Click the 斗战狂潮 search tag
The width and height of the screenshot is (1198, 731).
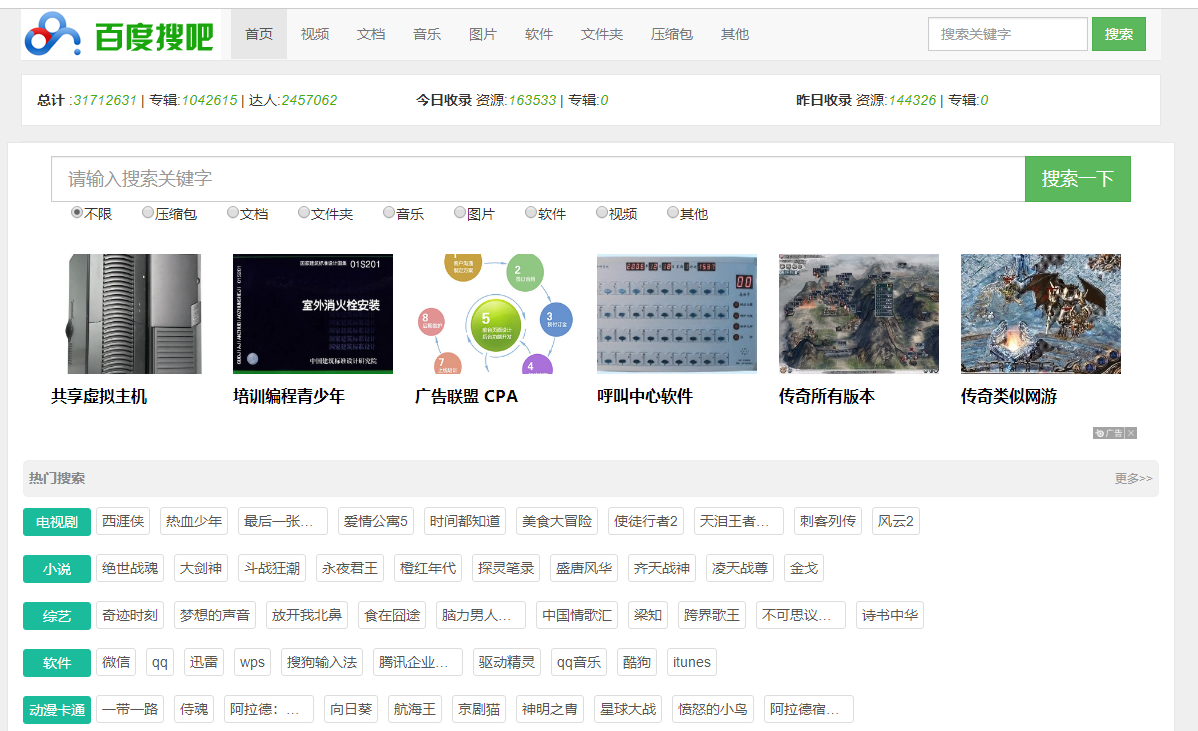pos(272,568)
